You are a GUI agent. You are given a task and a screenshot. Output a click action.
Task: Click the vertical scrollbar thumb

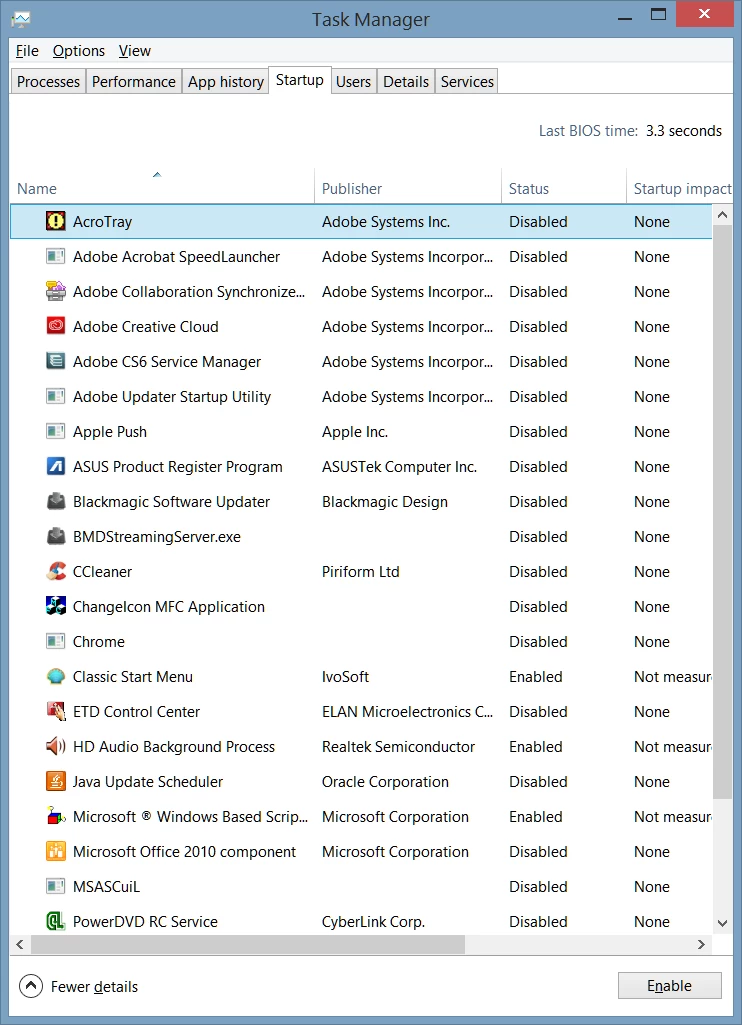pos(722,511)
